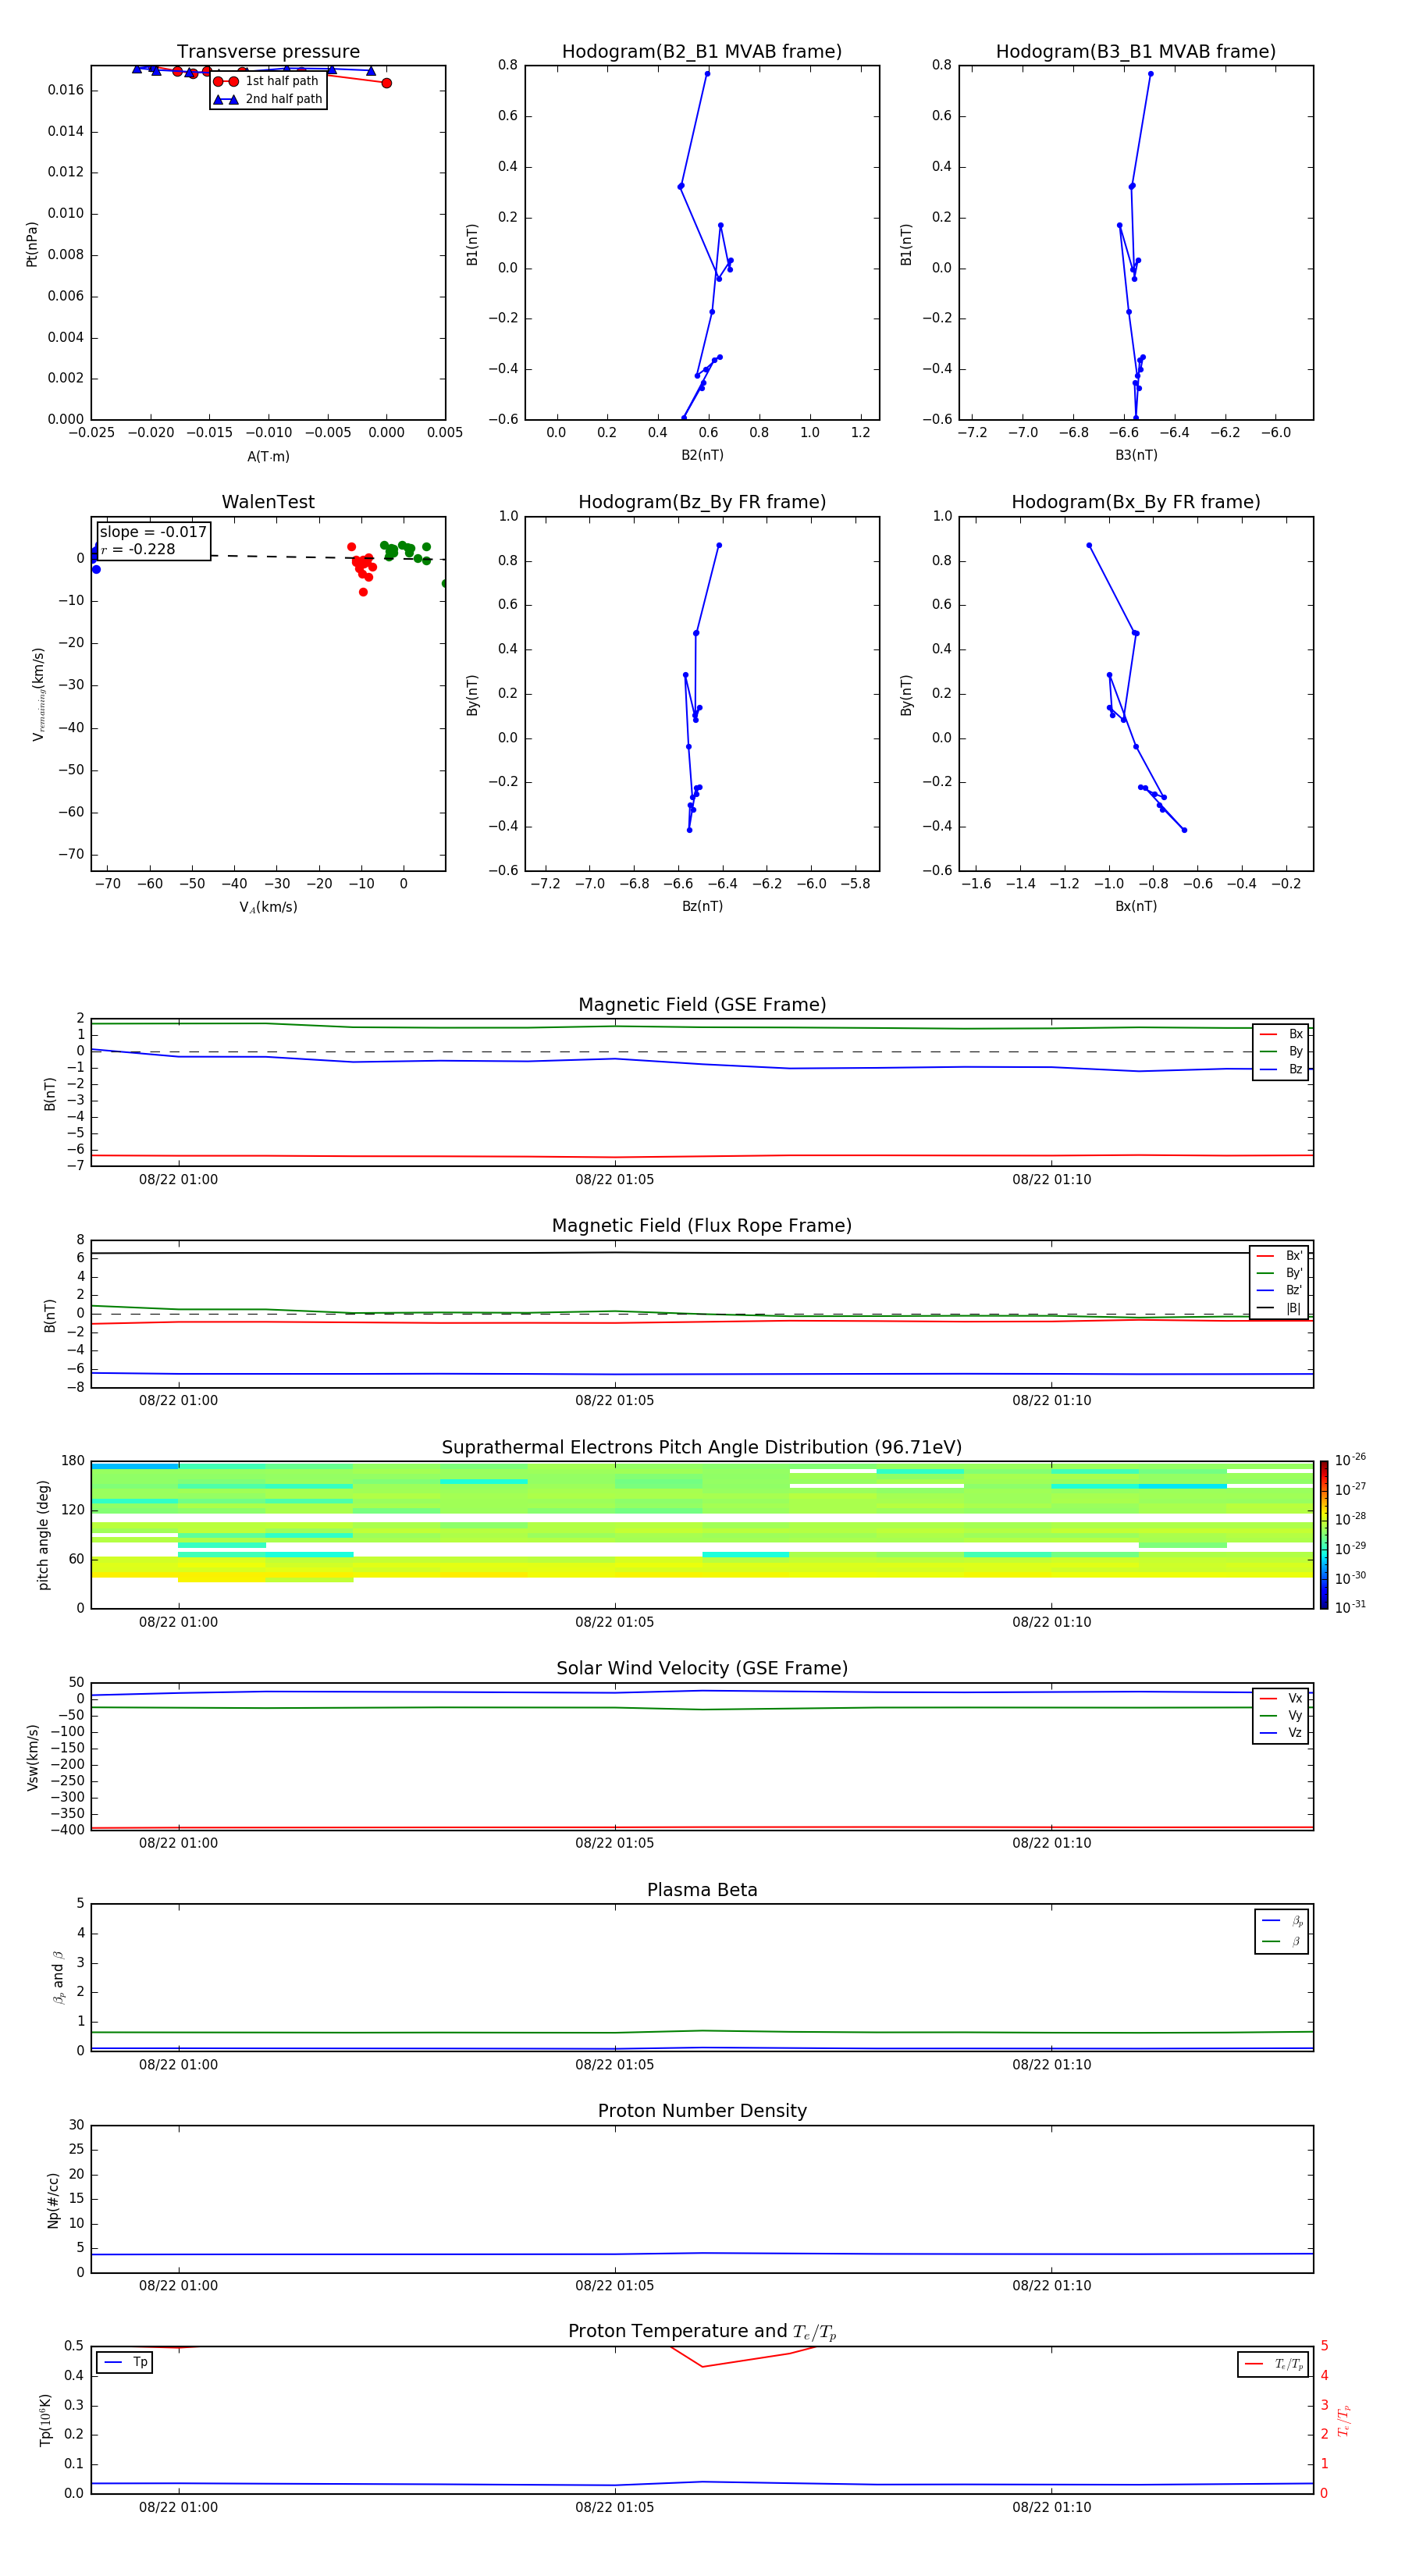
Task: Click the Vy entry in velocity legend
Action: tap(1281, 1715)
